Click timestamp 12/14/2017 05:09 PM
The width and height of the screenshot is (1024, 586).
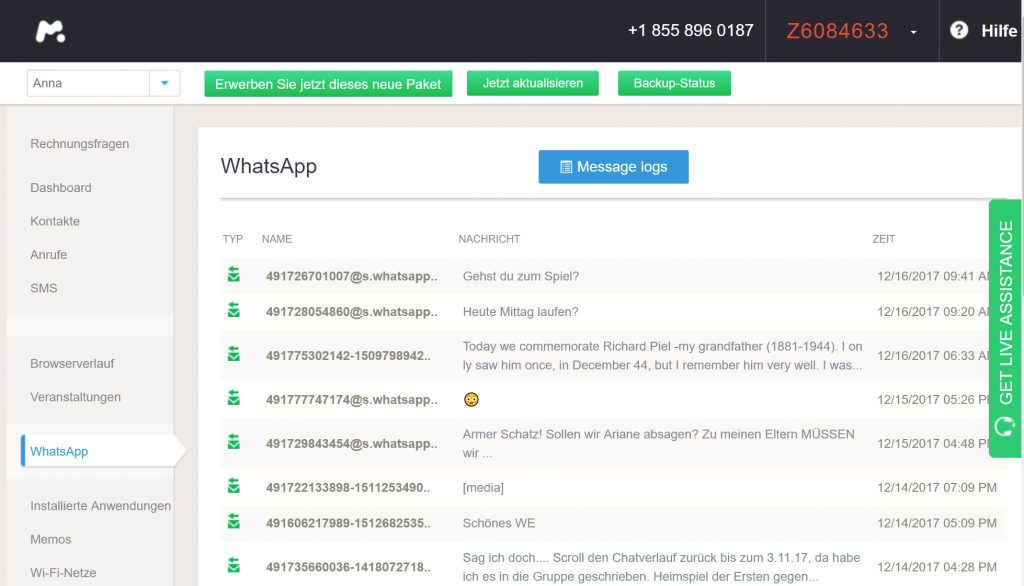pos(936,523)
